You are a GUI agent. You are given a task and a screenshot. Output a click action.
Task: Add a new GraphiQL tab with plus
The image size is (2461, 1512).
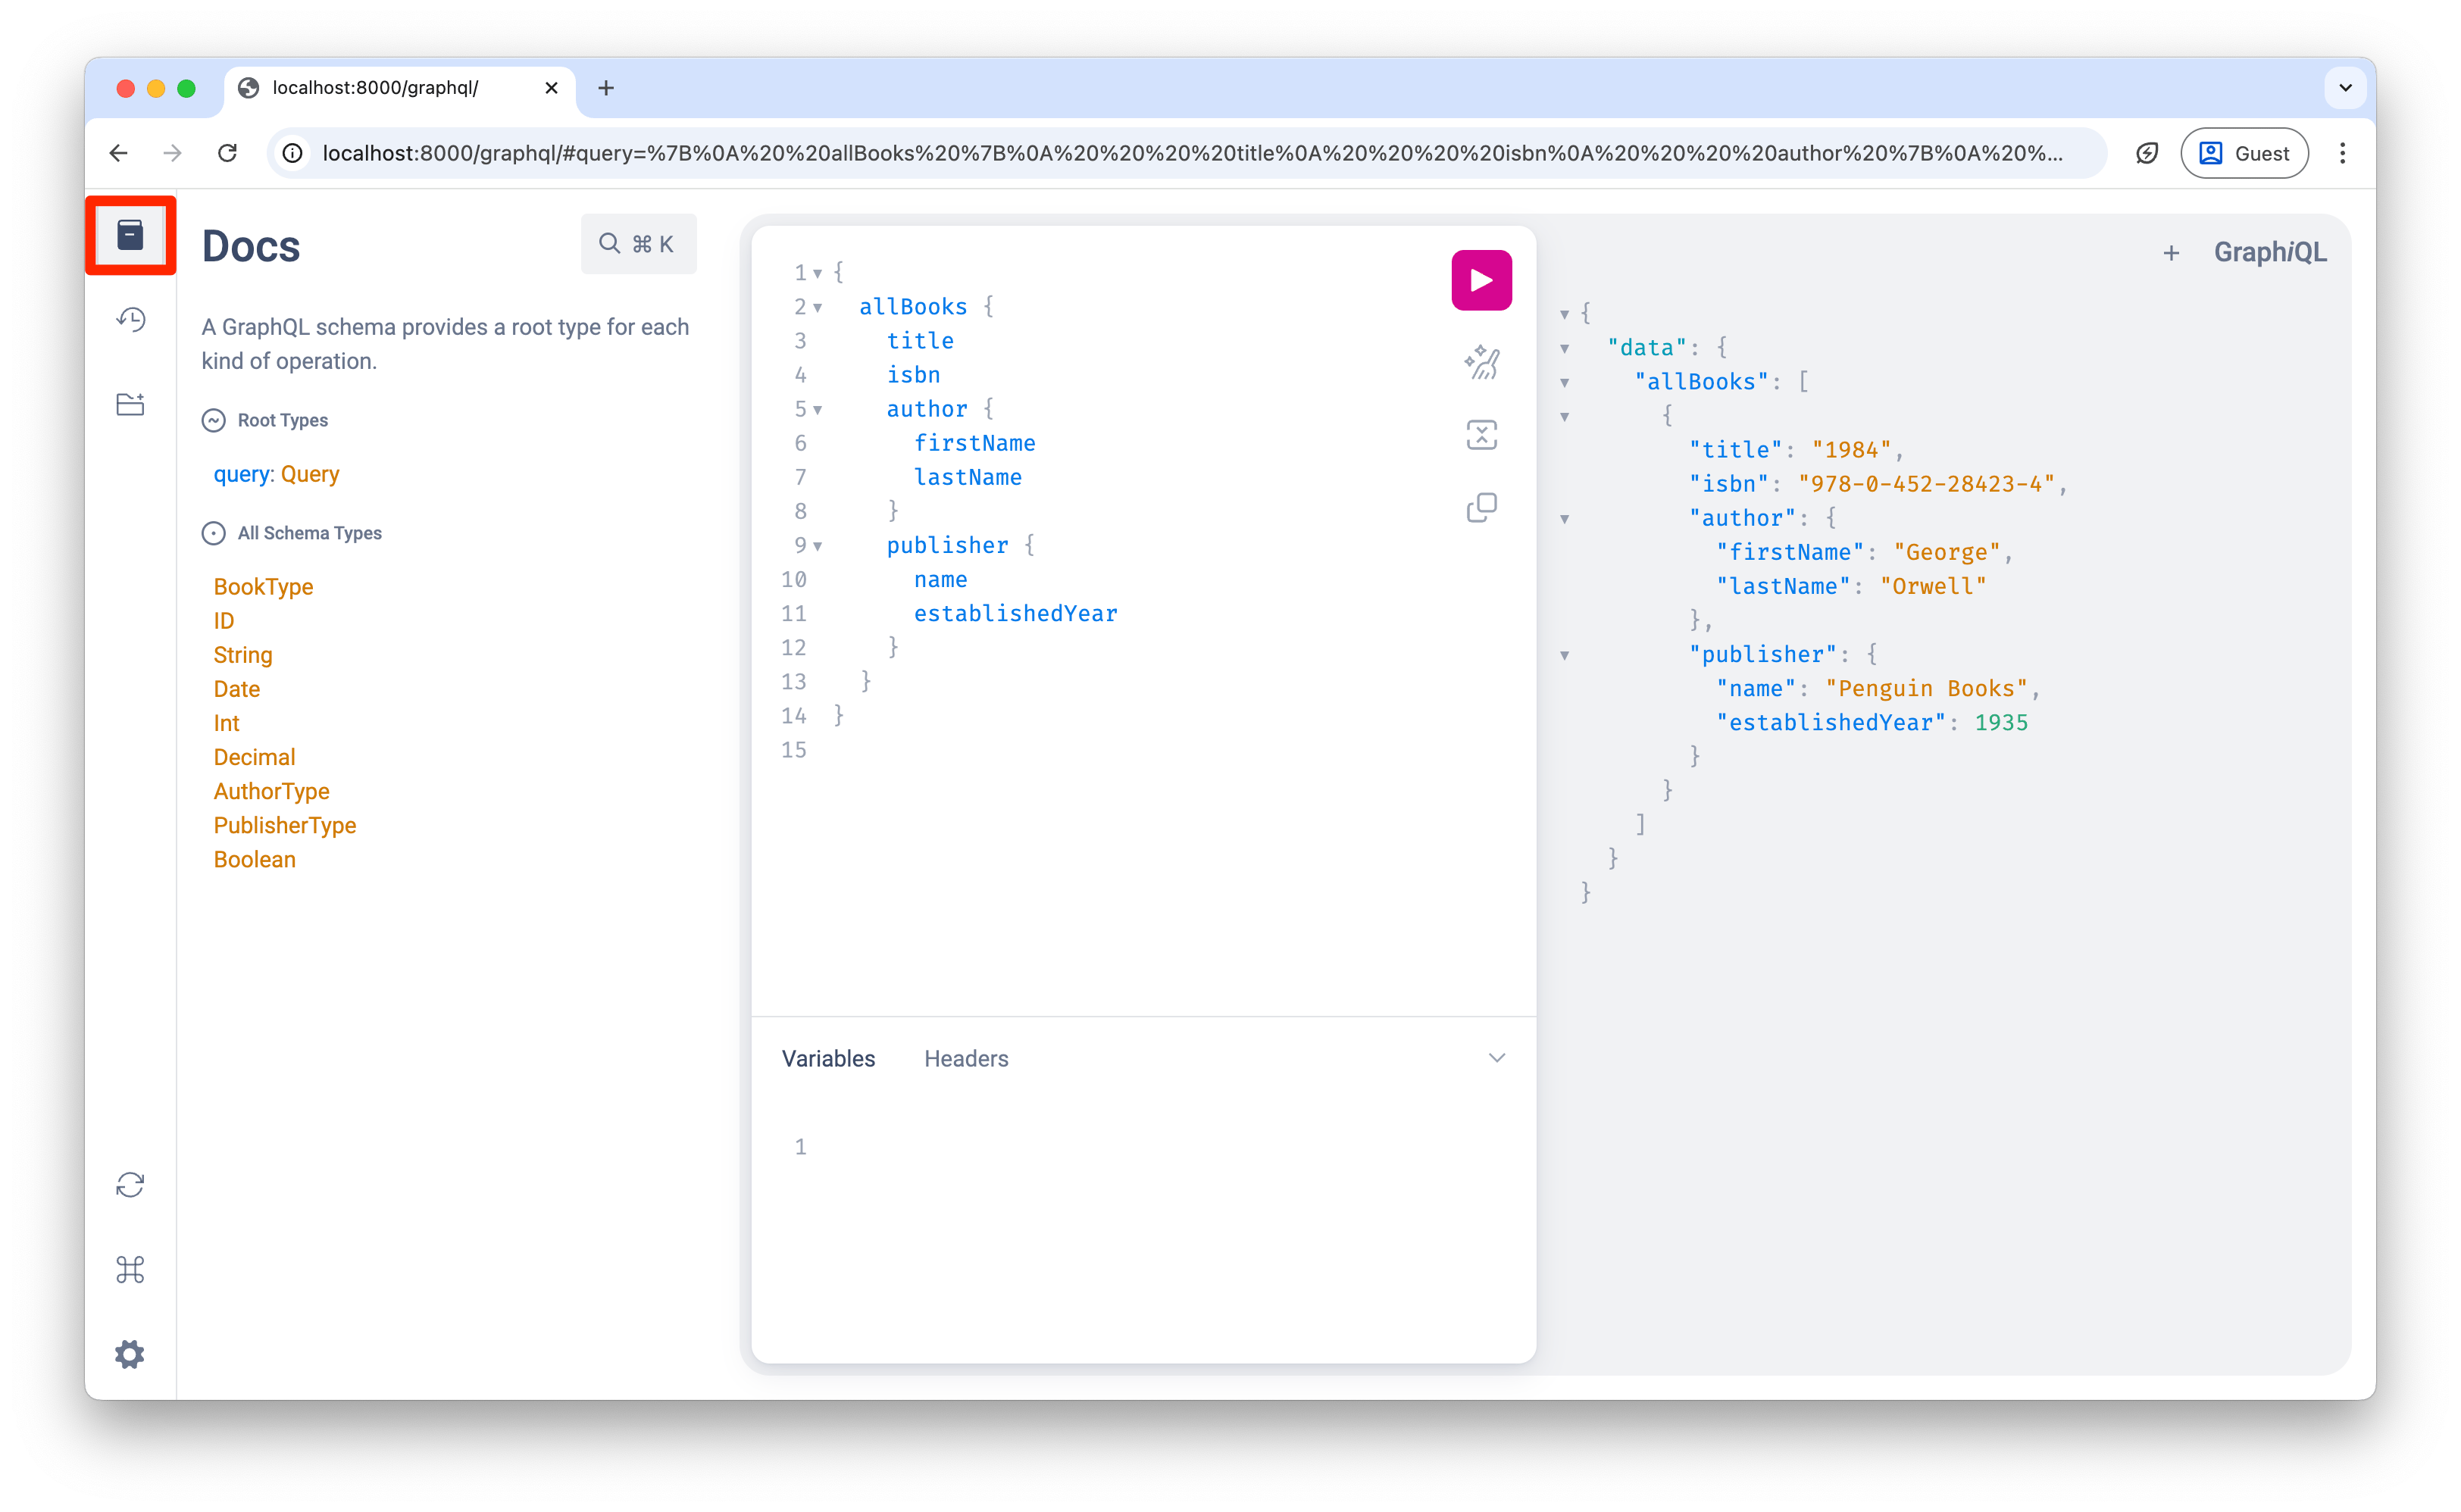[x=2171, y=252]
